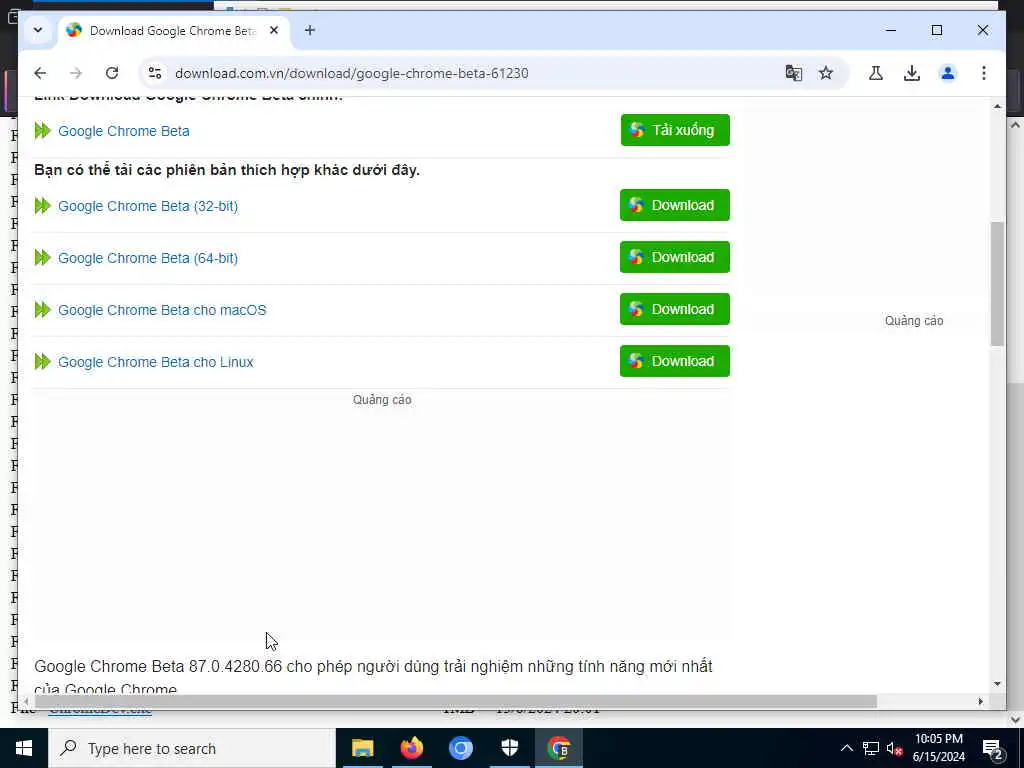Open the blue Chromium icon in taskbar
This screenshot has height=768, width=1024.
pyautogui.click(x=460, y=748)
